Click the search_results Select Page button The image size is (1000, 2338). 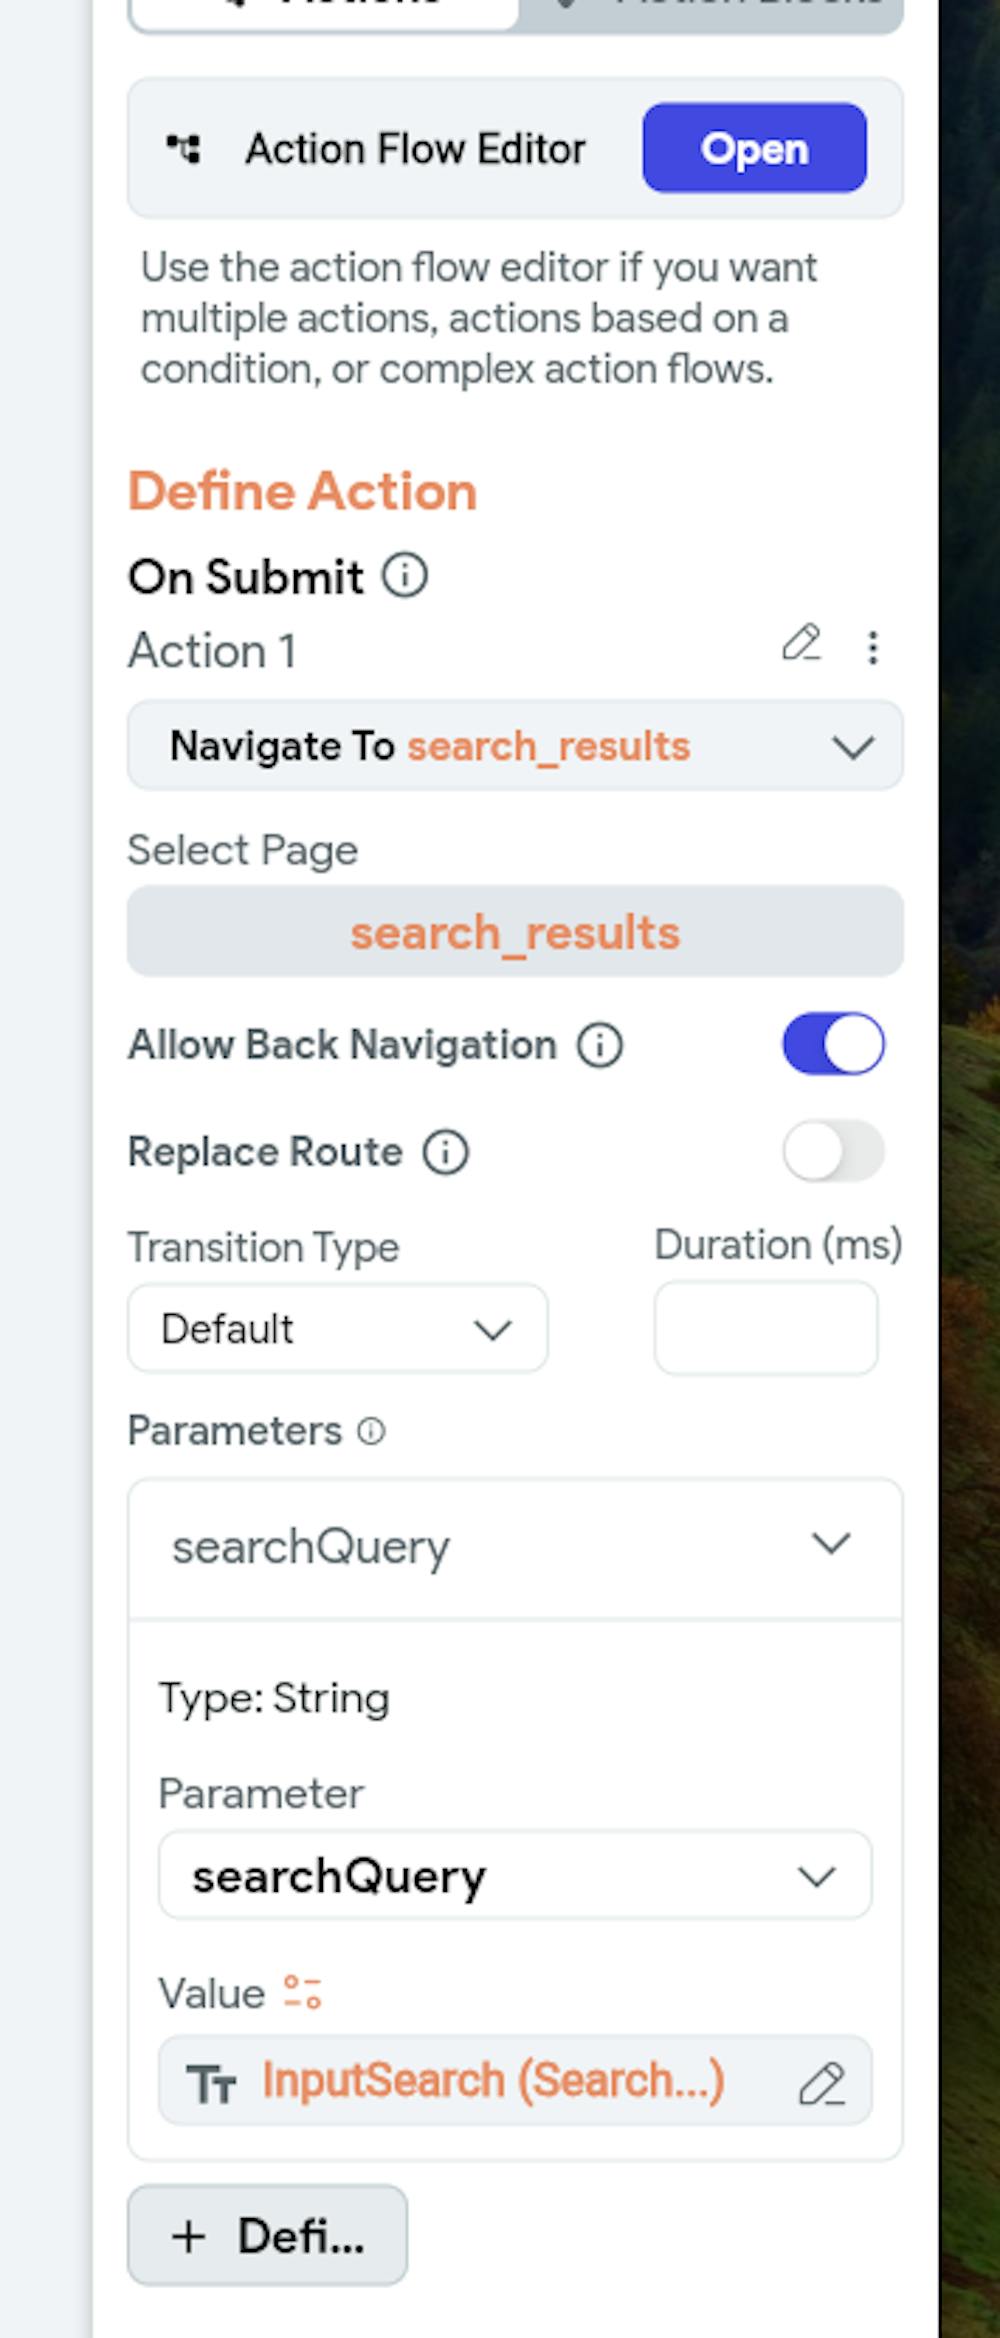pos(515,932)
